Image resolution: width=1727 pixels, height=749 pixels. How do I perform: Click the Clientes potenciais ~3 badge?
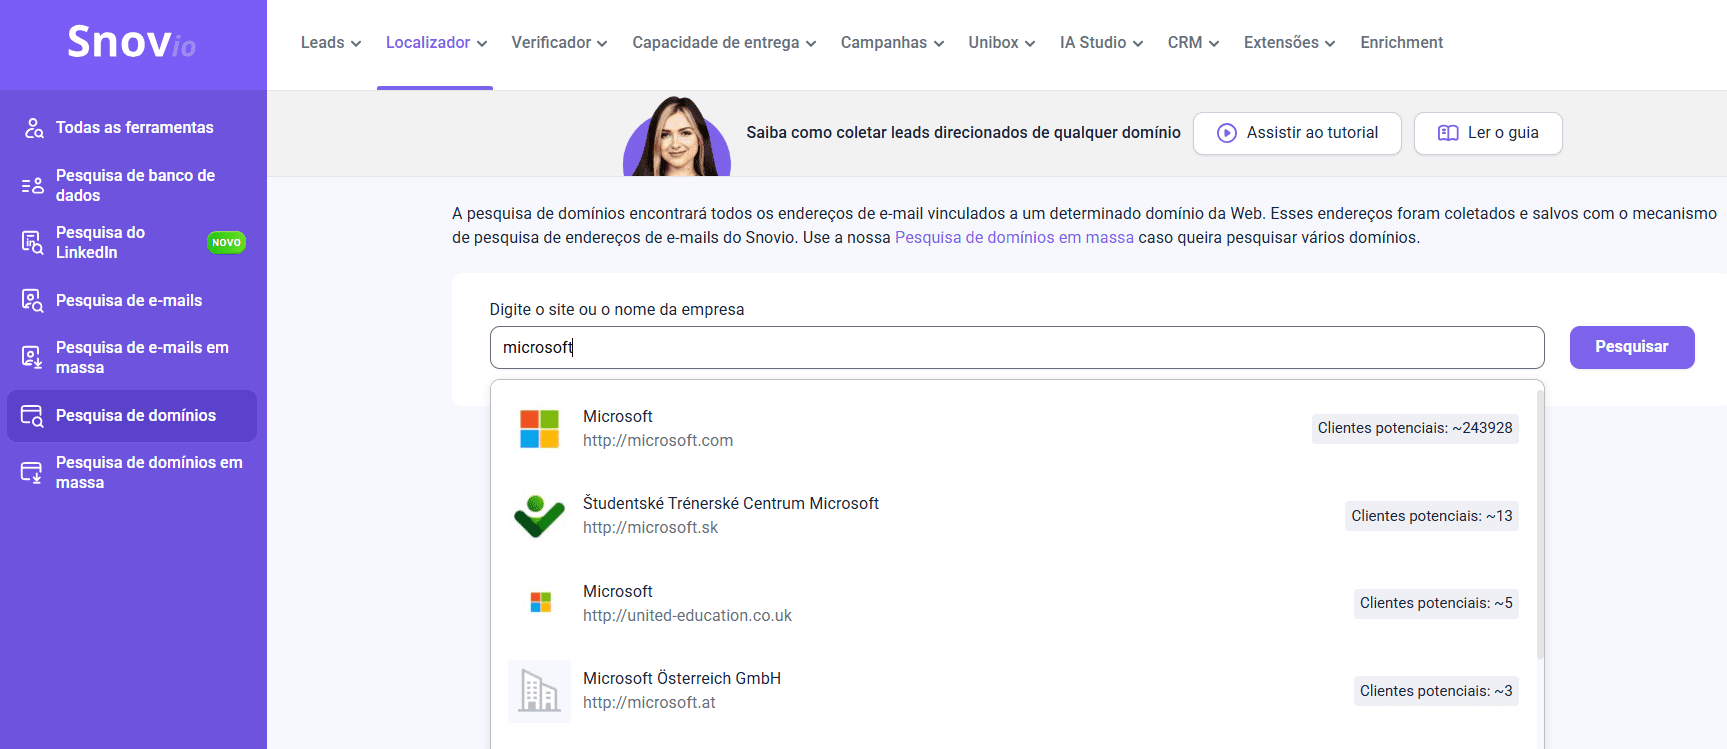tap(1436, 691)
